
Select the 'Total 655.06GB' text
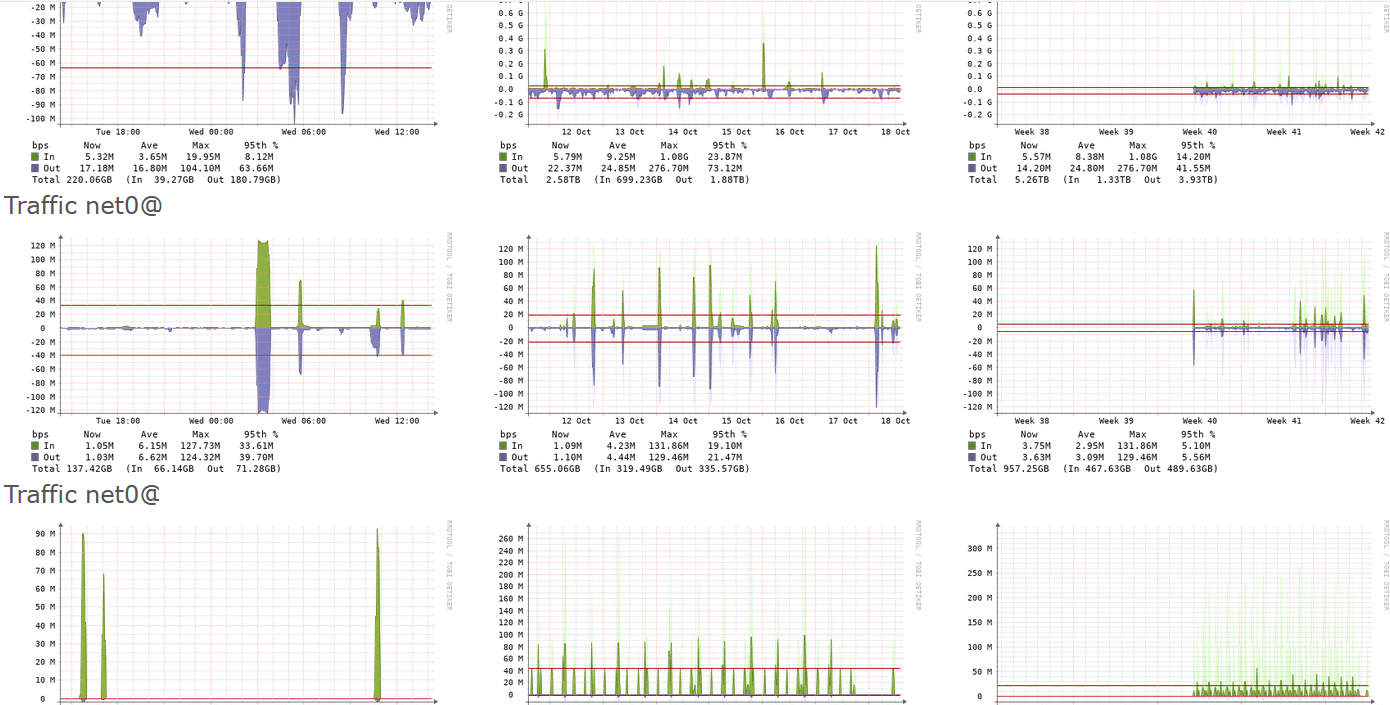point(541,469)
